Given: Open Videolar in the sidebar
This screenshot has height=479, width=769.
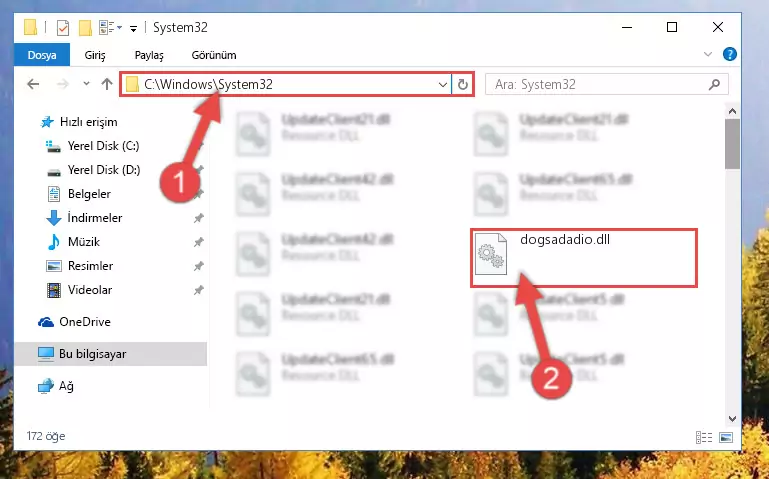Looking at the screenshot, I should click(x=80, y=290).
